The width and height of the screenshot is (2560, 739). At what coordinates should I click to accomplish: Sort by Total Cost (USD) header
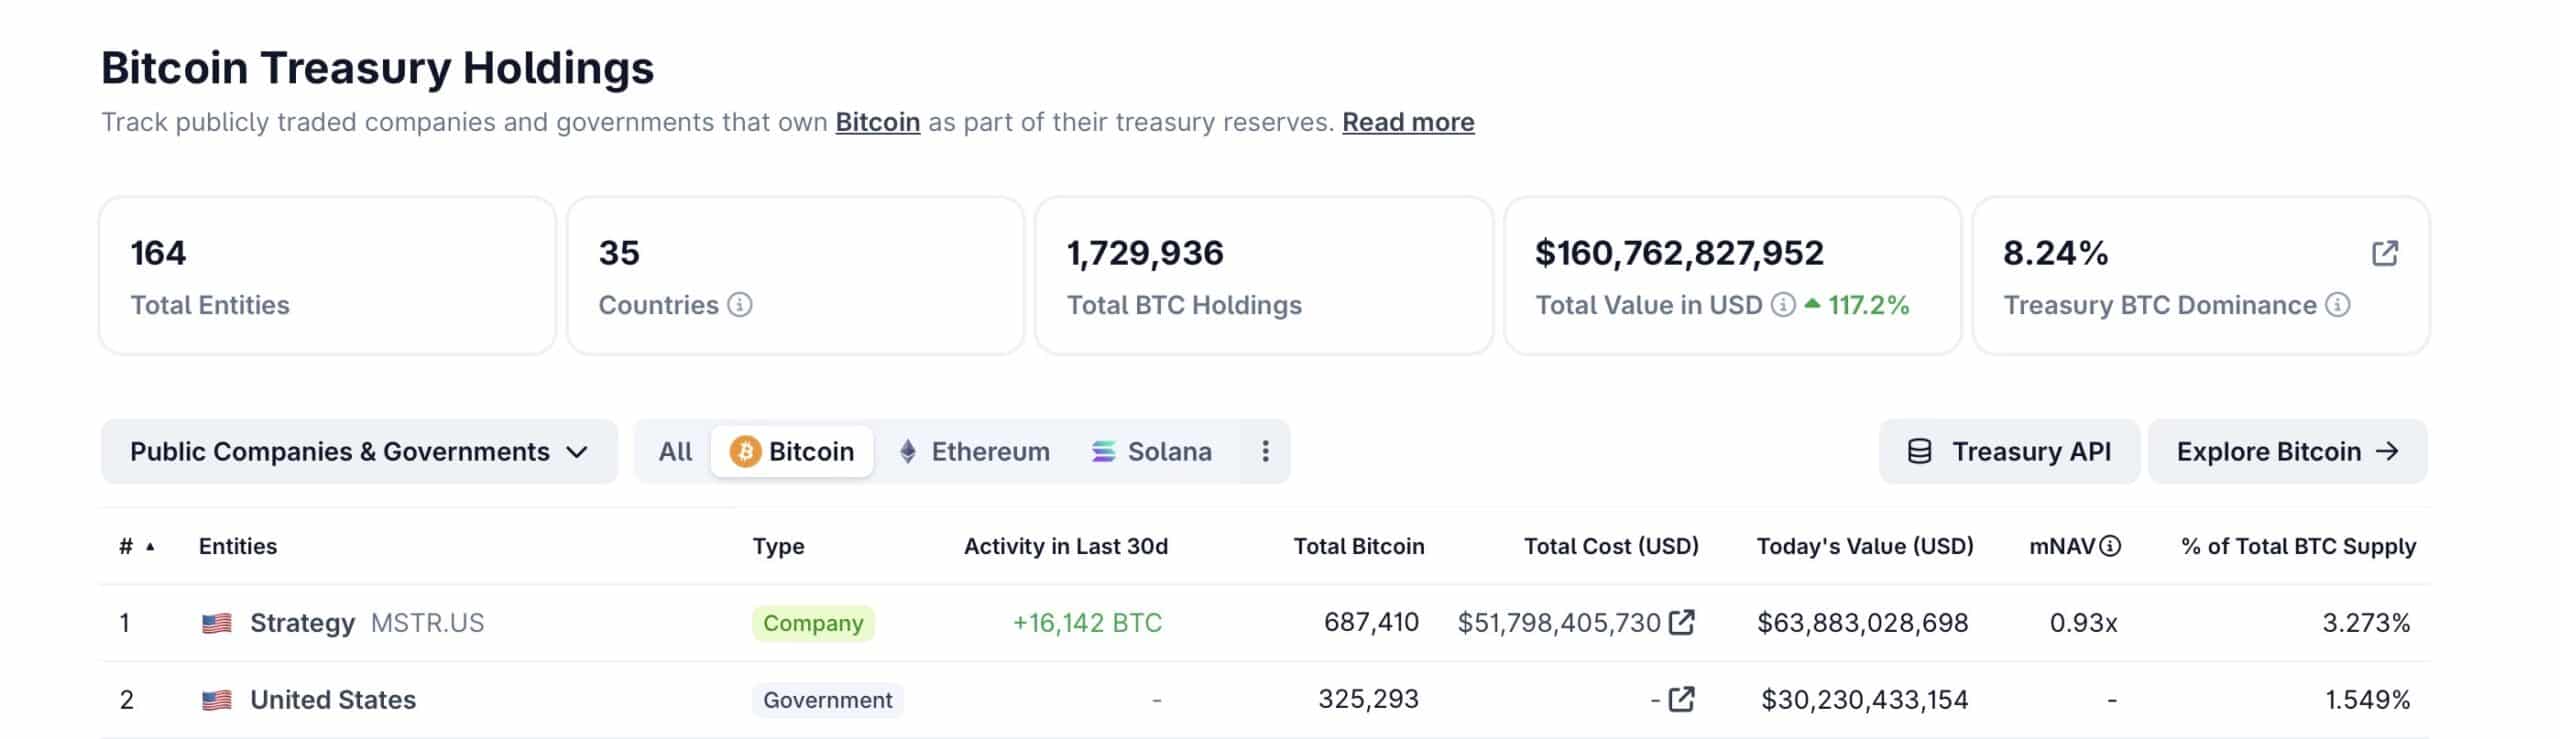pos(1611,546)
